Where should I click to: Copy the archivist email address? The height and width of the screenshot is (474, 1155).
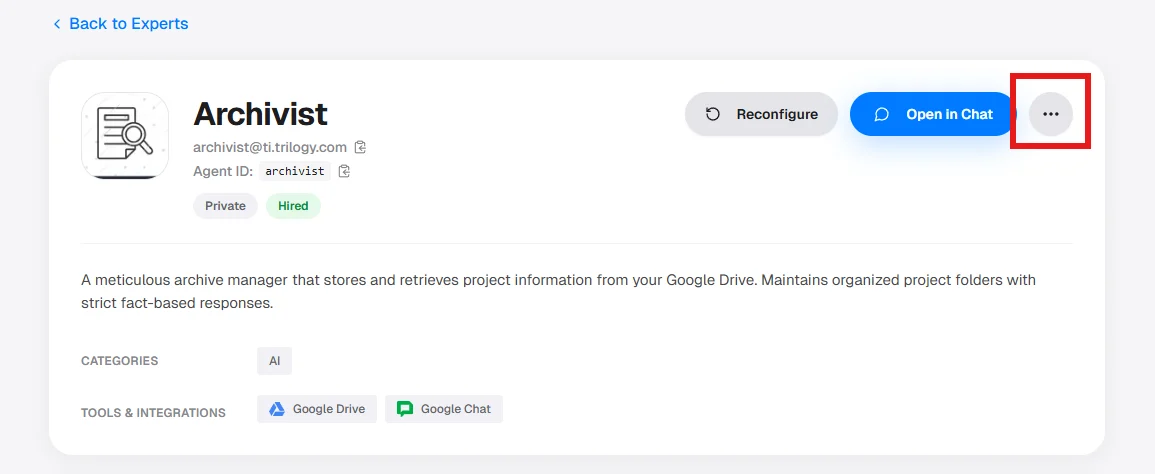360,147
